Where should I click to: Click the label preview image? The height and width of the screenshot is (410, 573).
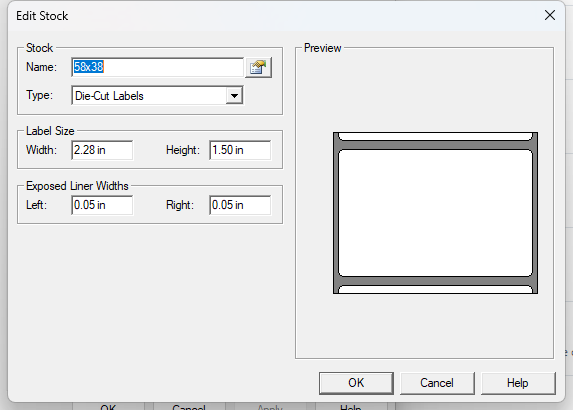[435, 213]
